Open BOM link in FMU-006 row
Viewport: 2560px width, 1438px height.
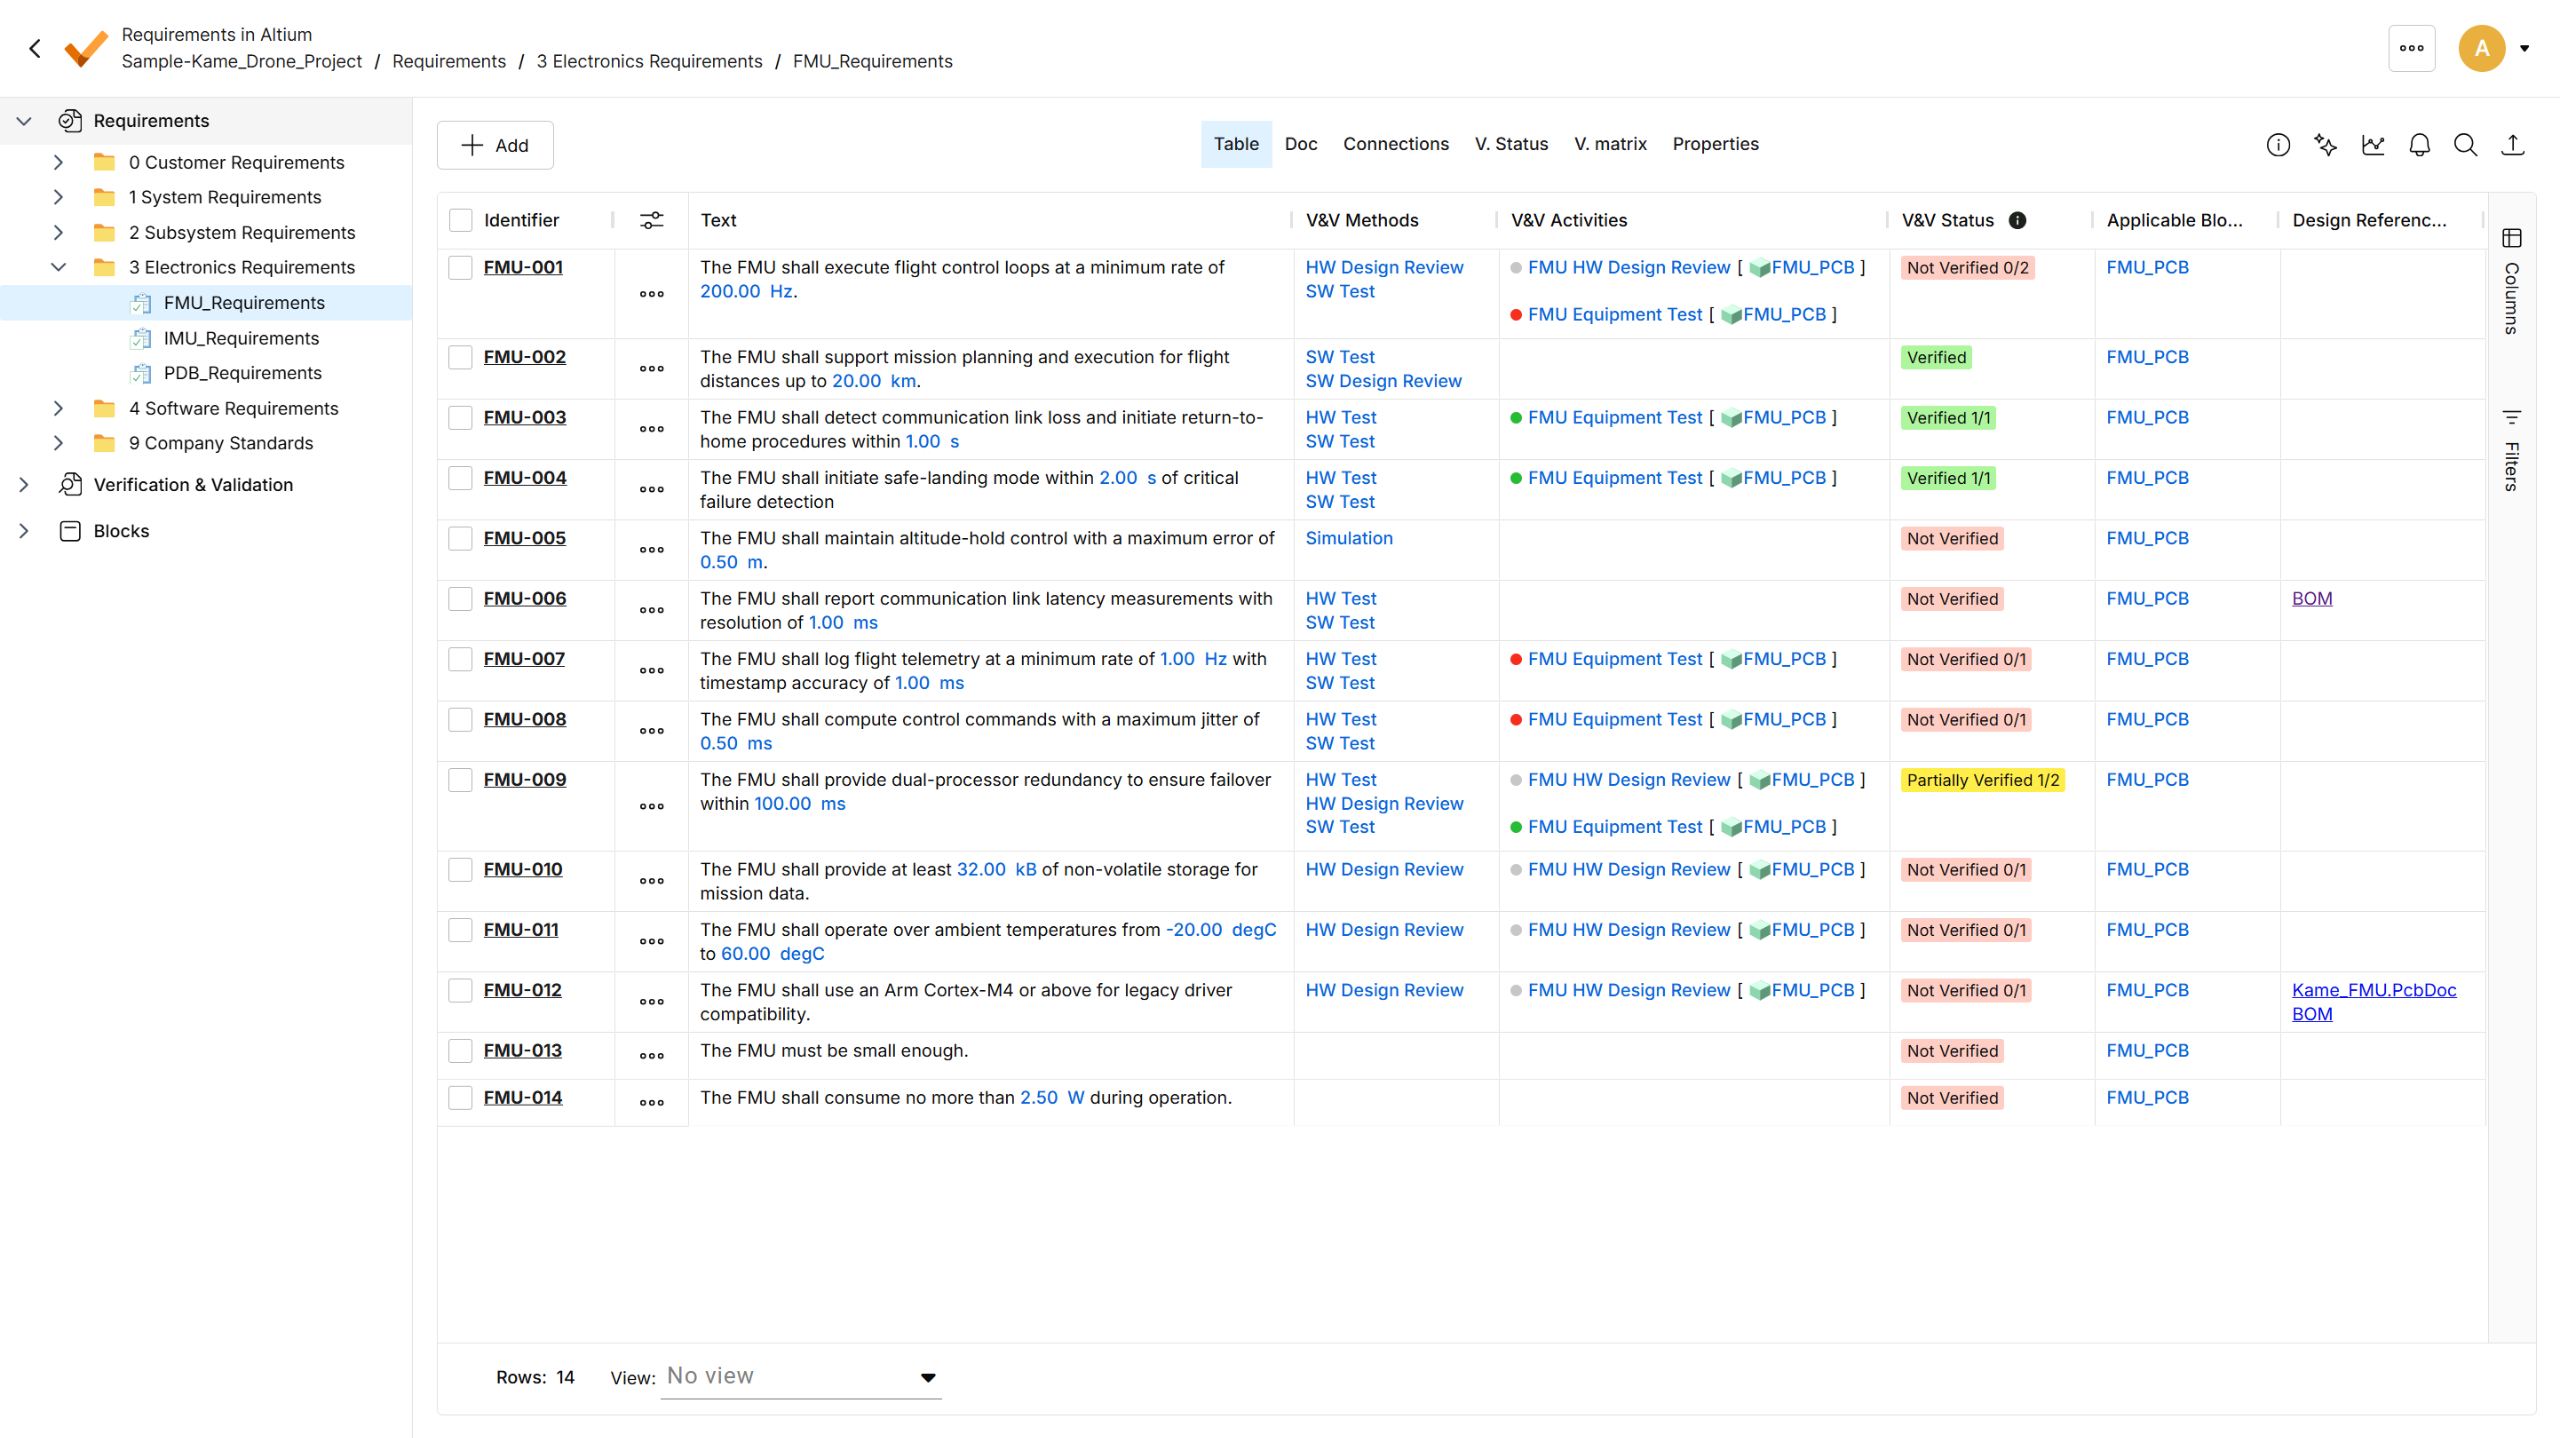[x=2311, y=599]
